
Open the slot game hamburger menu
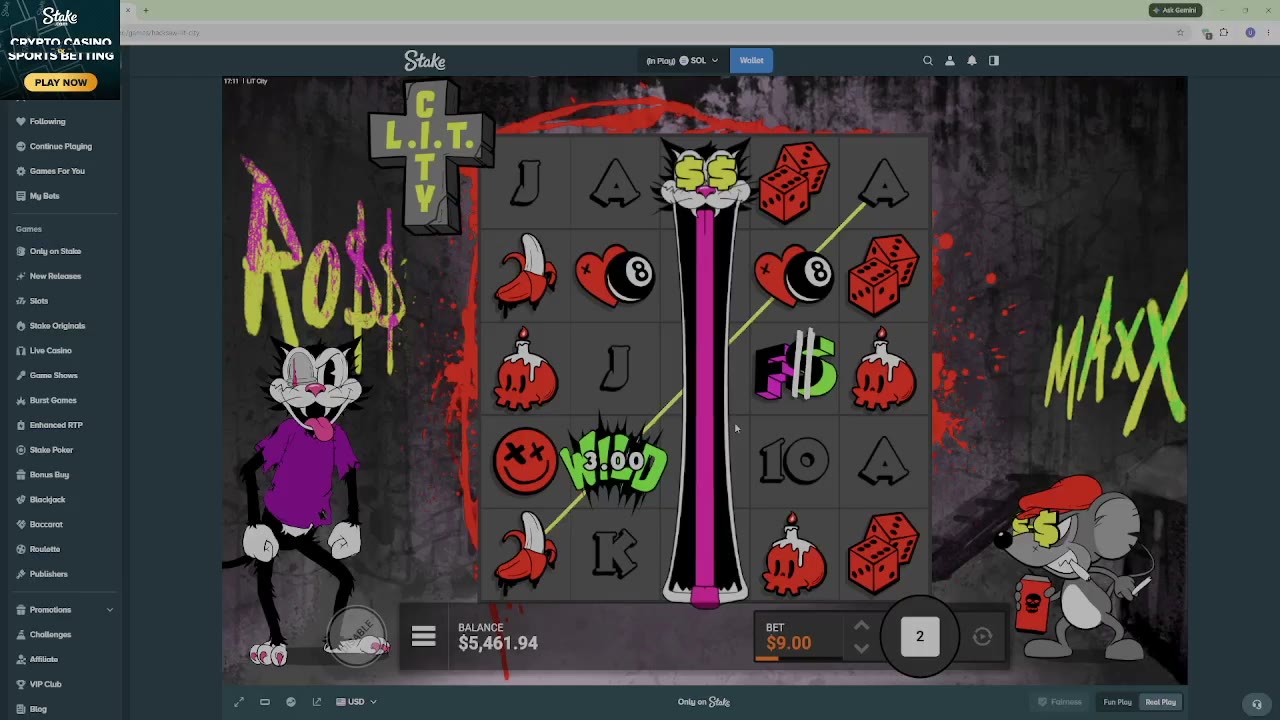click(424, 636)
